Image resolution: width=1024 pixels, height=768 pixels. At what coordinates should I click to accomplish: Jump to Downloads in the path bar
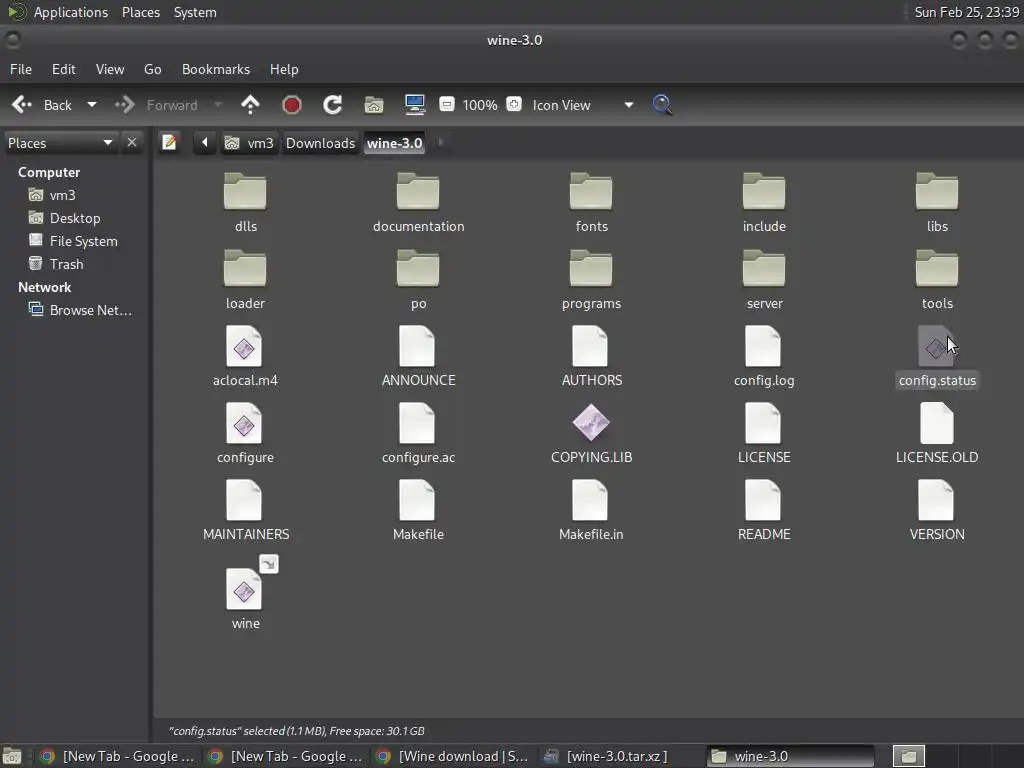tap(320, 142)
